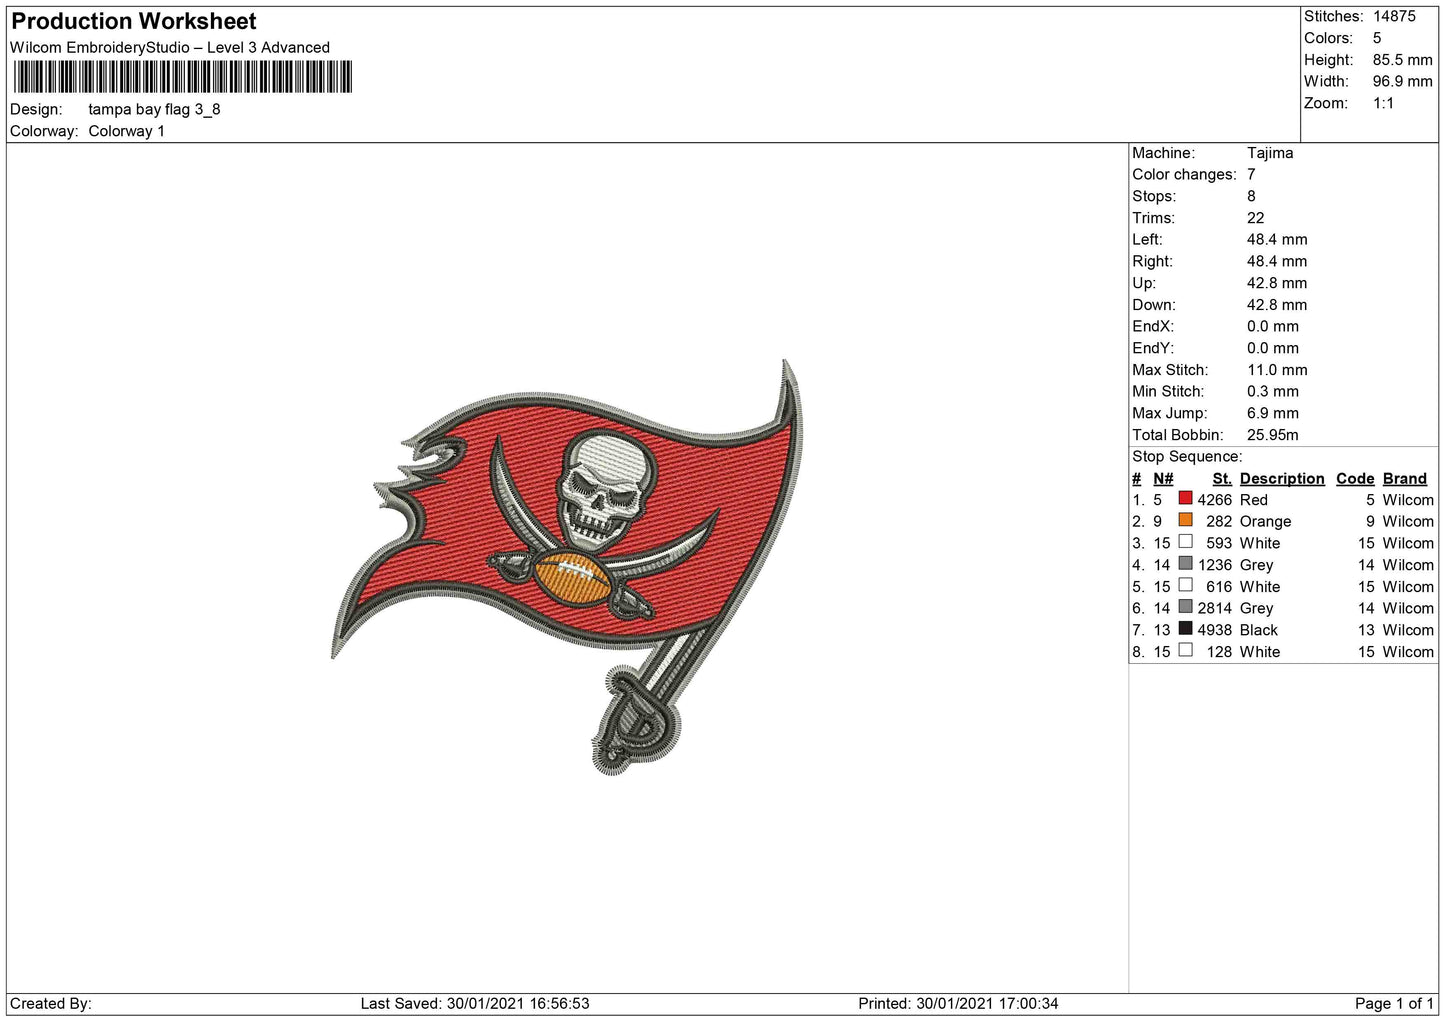Click the "Created By:" footer label
1445x1017 pixels.
tap(51, 1003)
